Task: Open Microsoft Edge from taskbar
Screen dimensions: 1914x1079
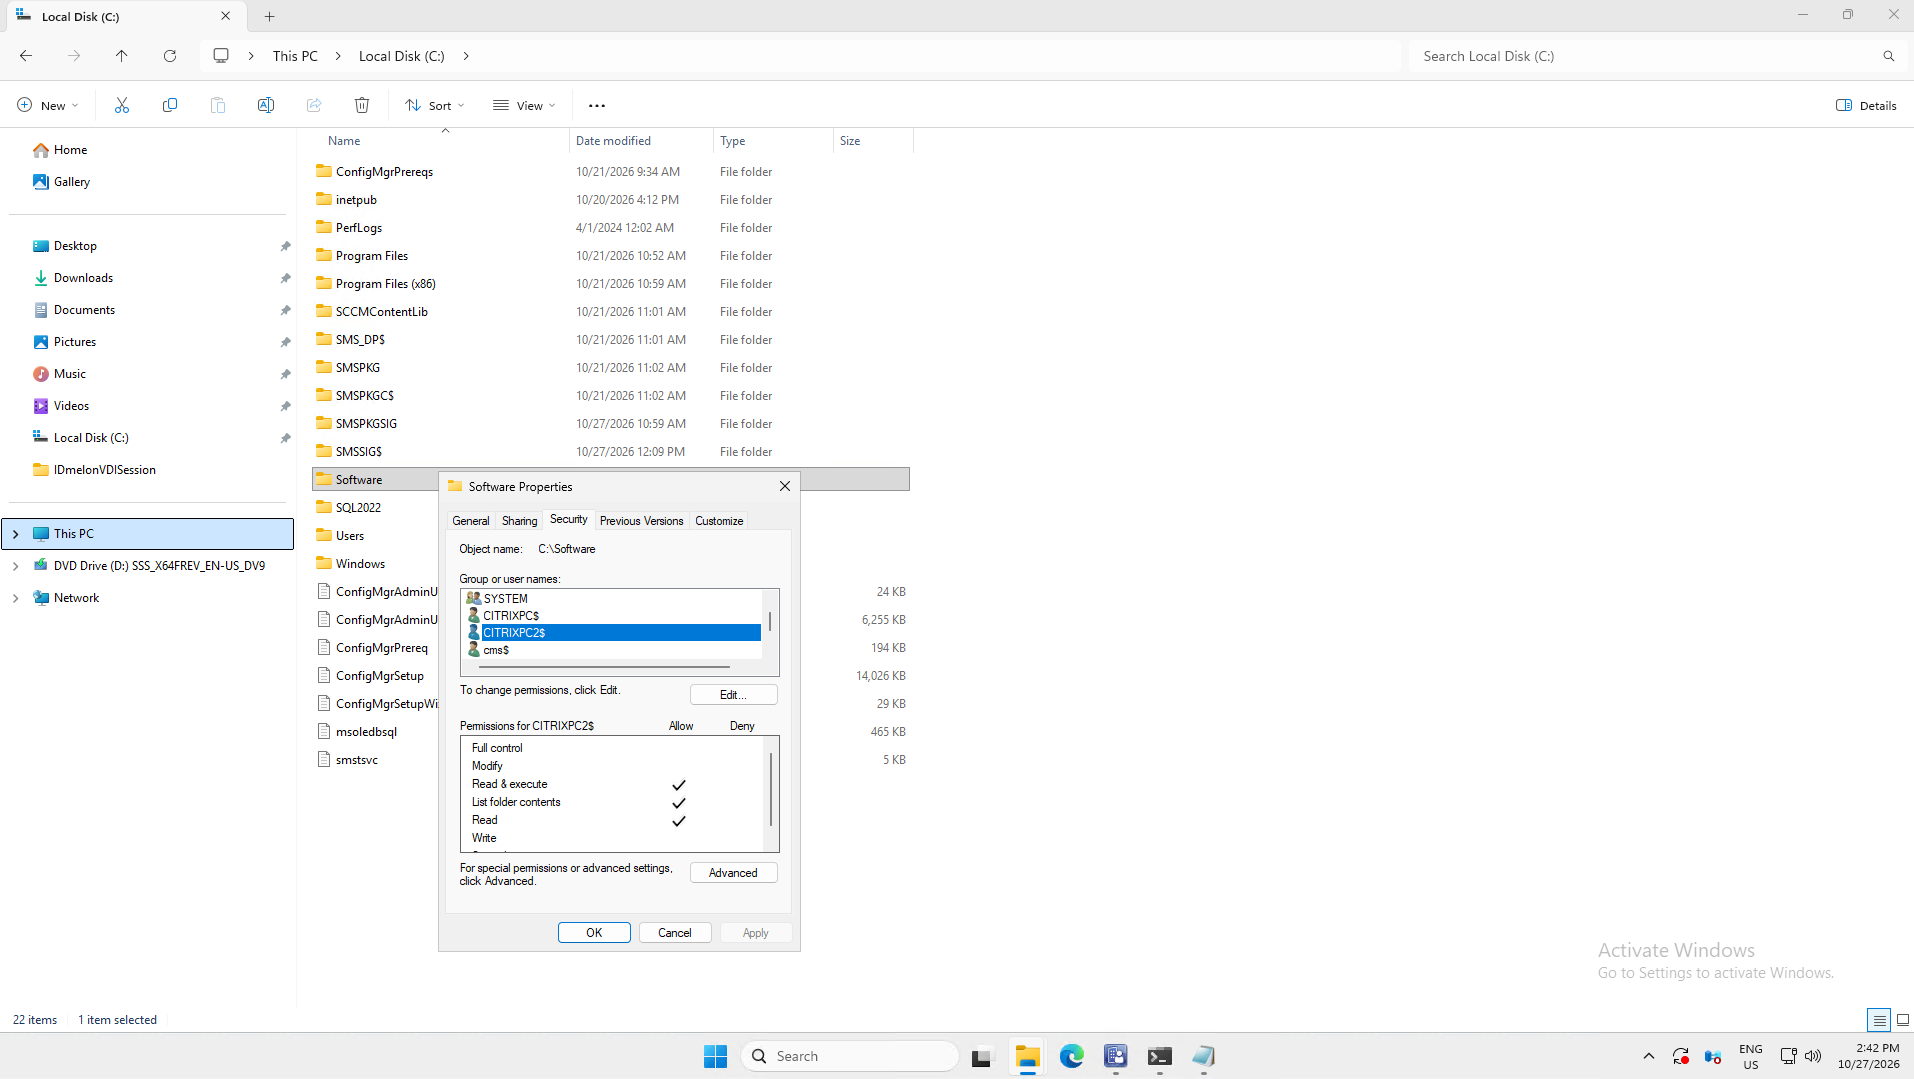Action: (1072, 1056)
